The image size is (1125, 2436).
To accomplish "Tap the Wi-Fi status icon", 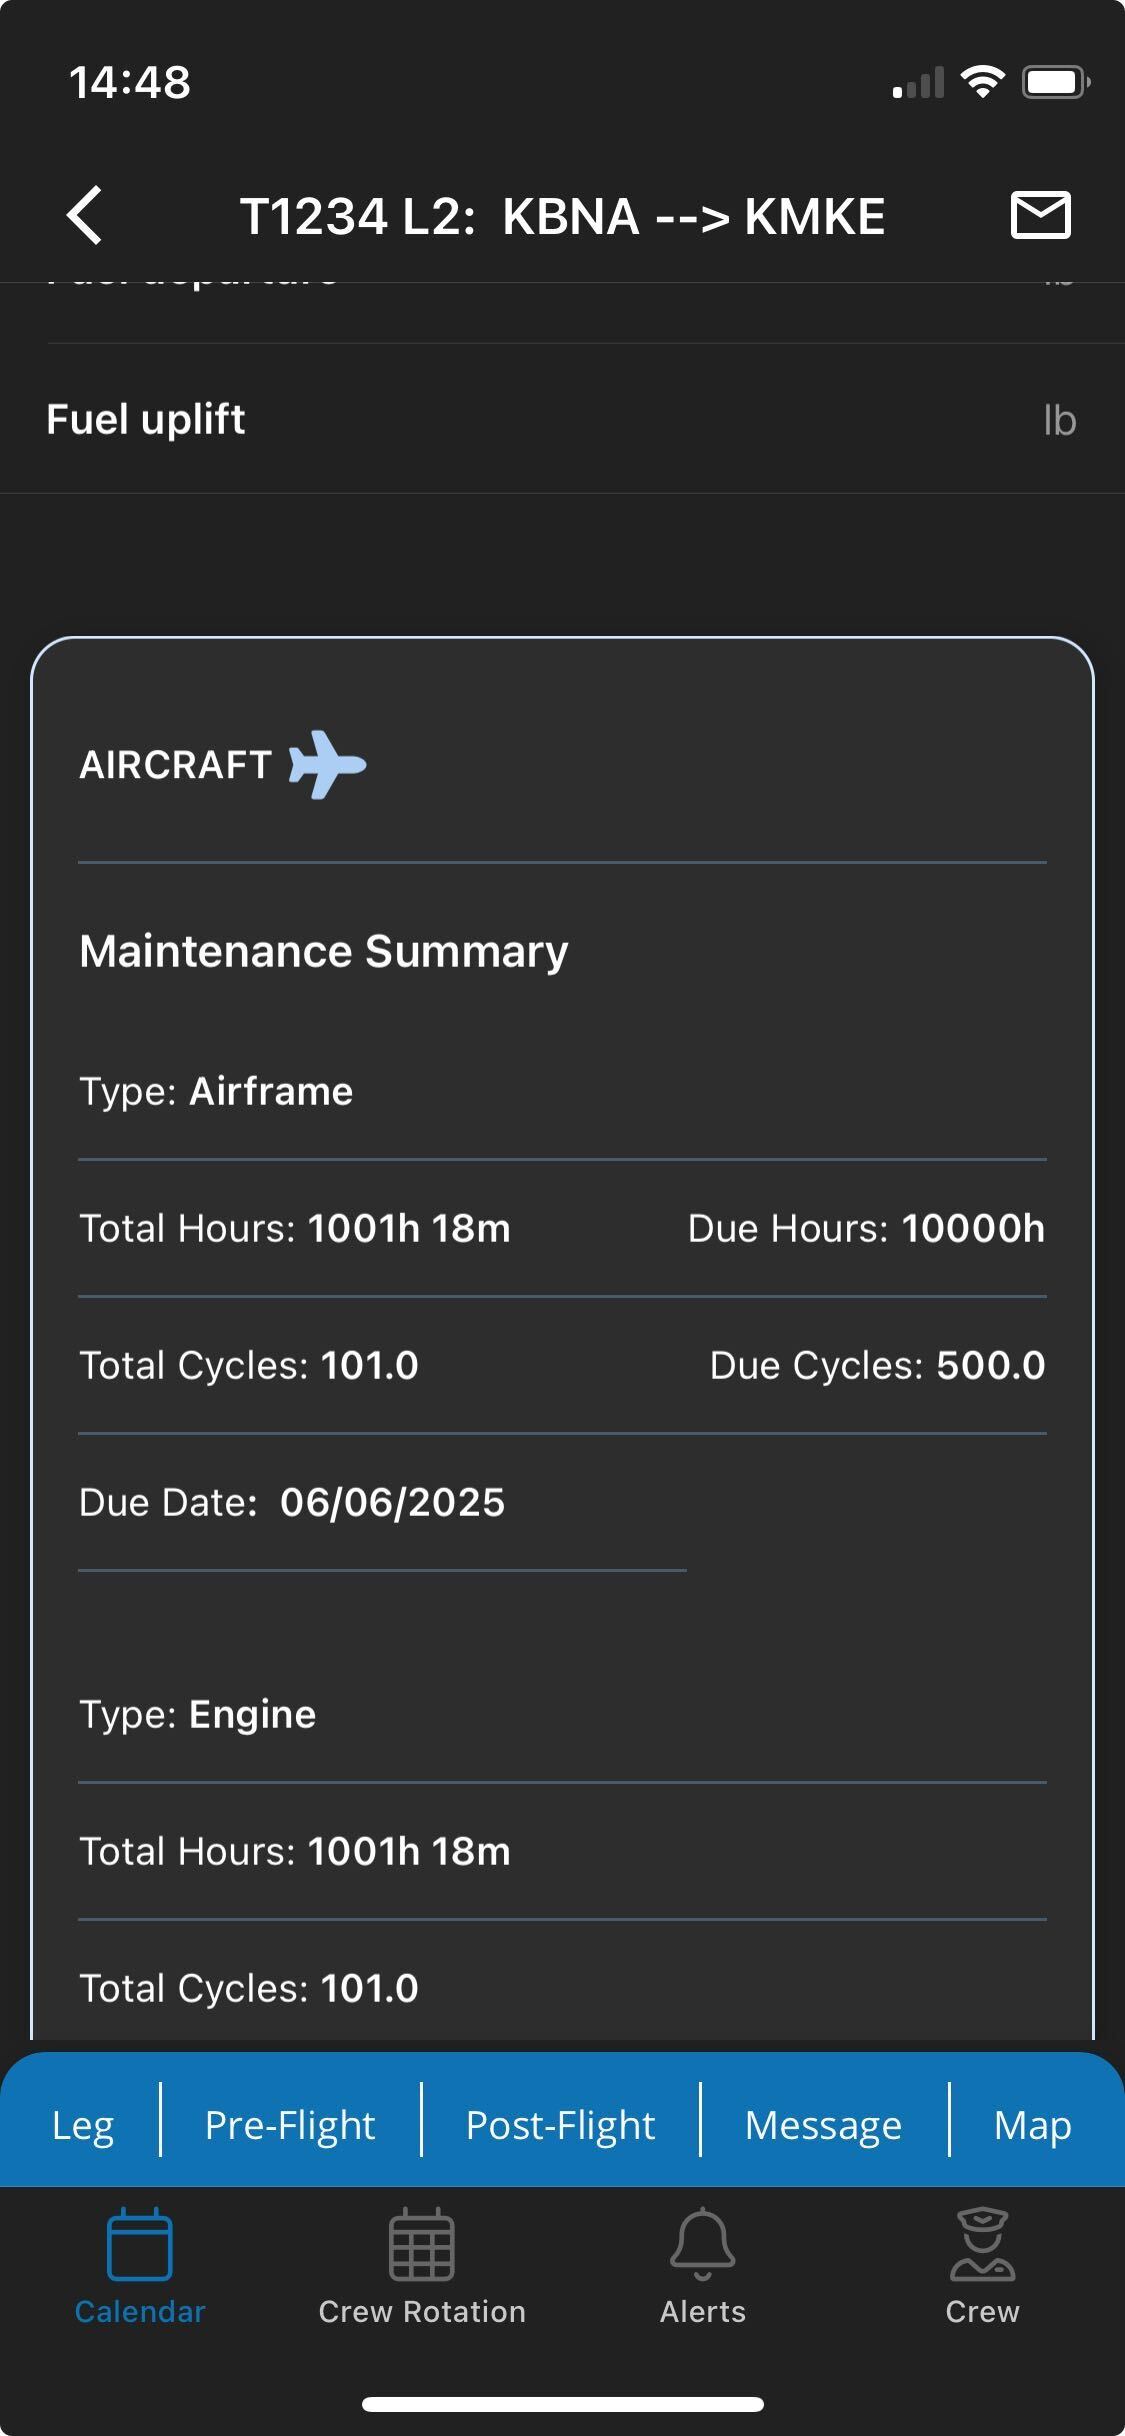I will [982, 82].
